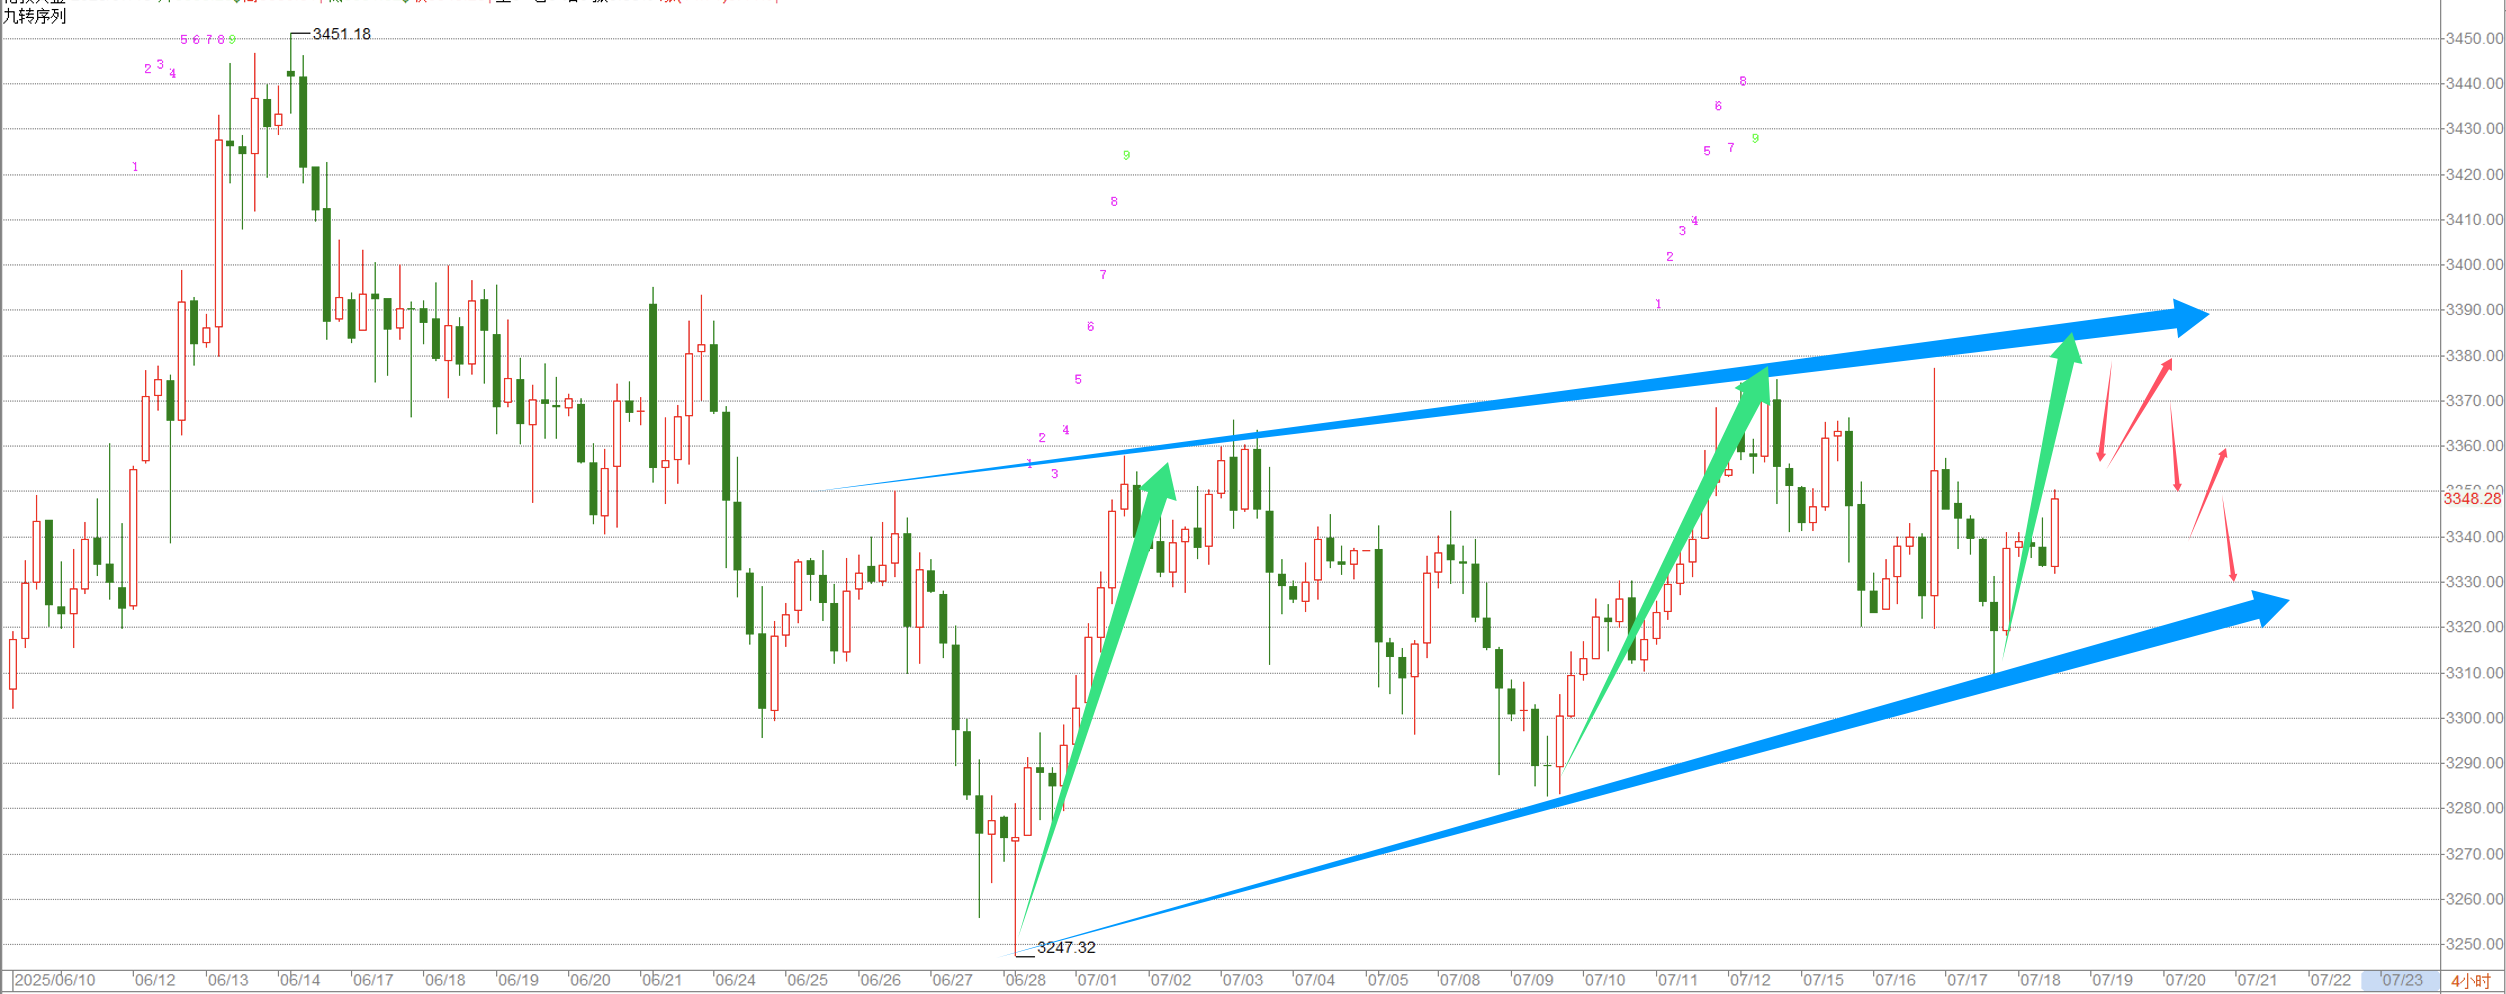Click the green 9 sequence marker near 07/12
This screenshot has height=994, width=2506.
tap(1755, 139)
